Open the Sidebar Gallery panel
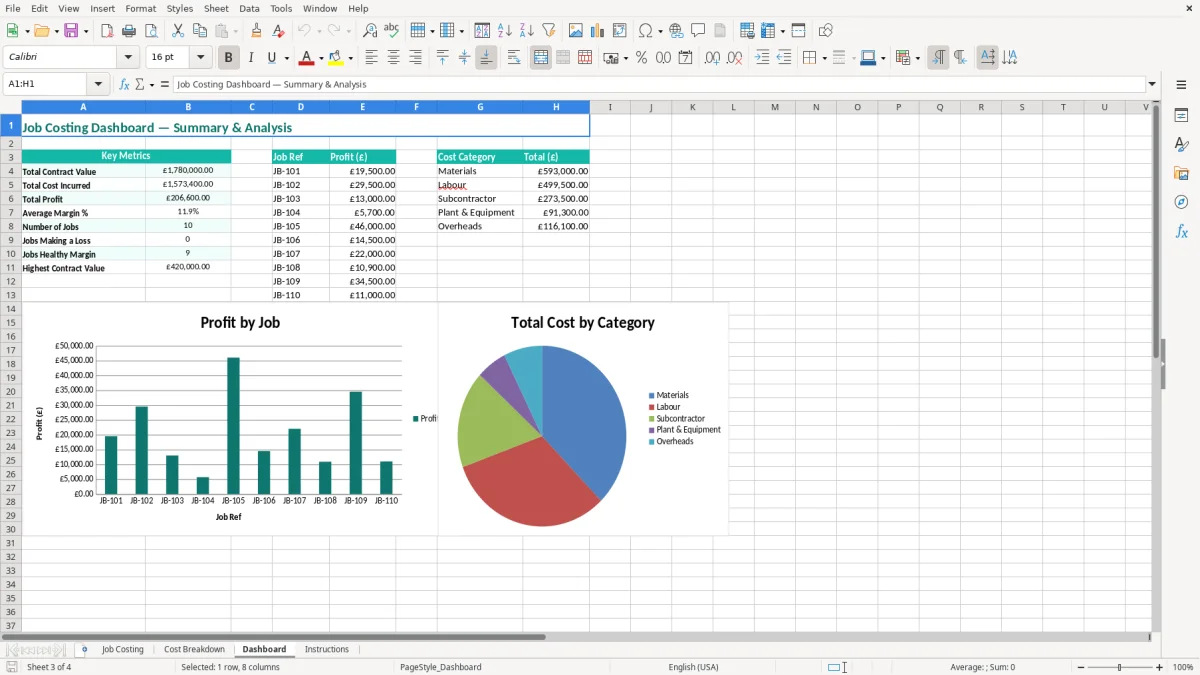 1181,174
